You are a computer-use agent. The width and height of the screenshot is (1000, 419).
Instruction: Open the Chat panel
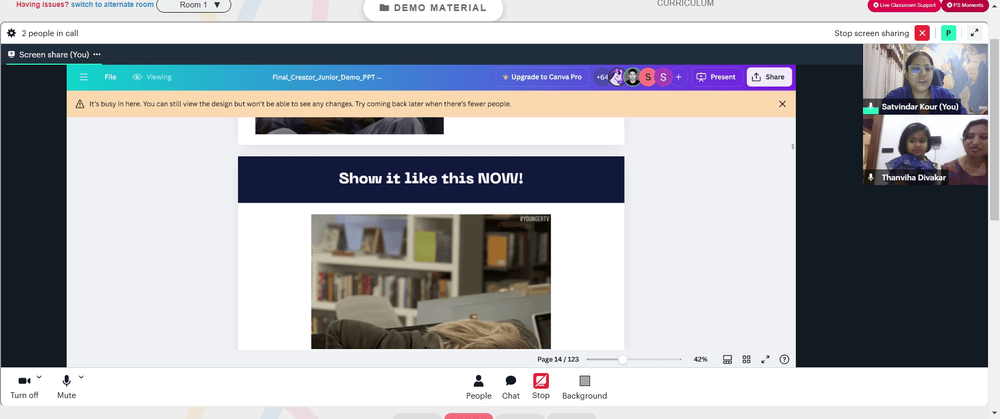click(x=511, y=387)
